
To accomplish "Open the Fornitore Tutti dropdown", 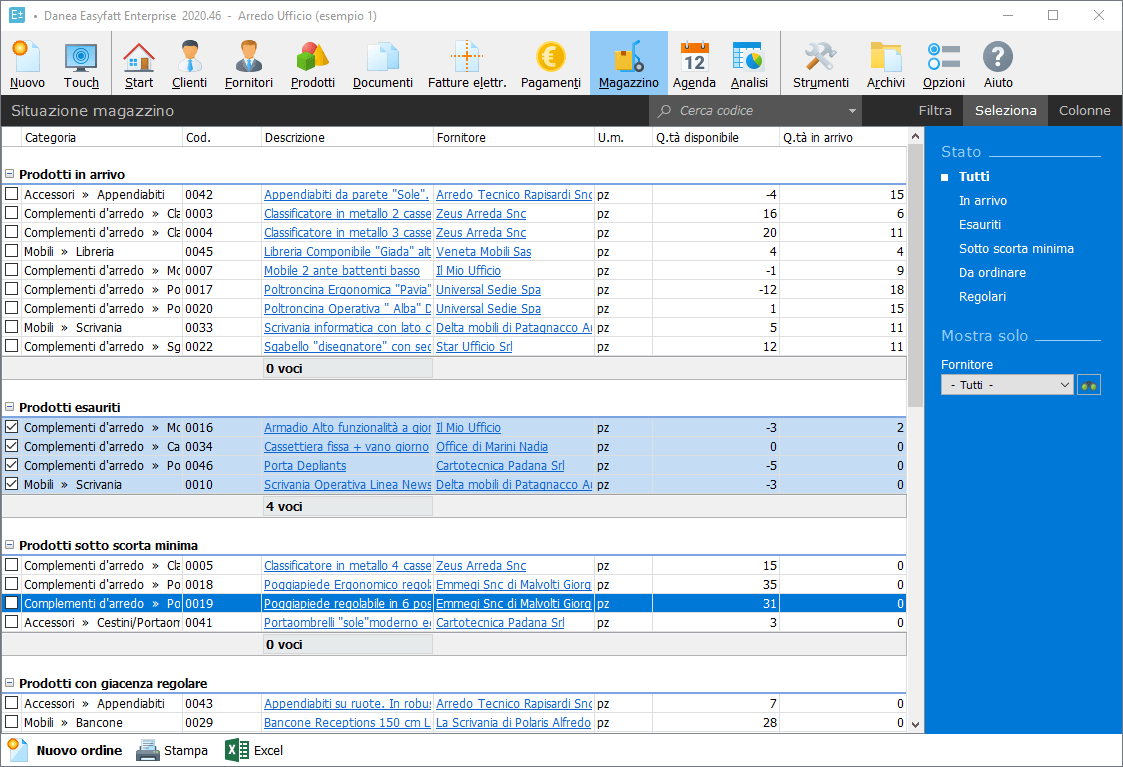I will coord(1006,385).
